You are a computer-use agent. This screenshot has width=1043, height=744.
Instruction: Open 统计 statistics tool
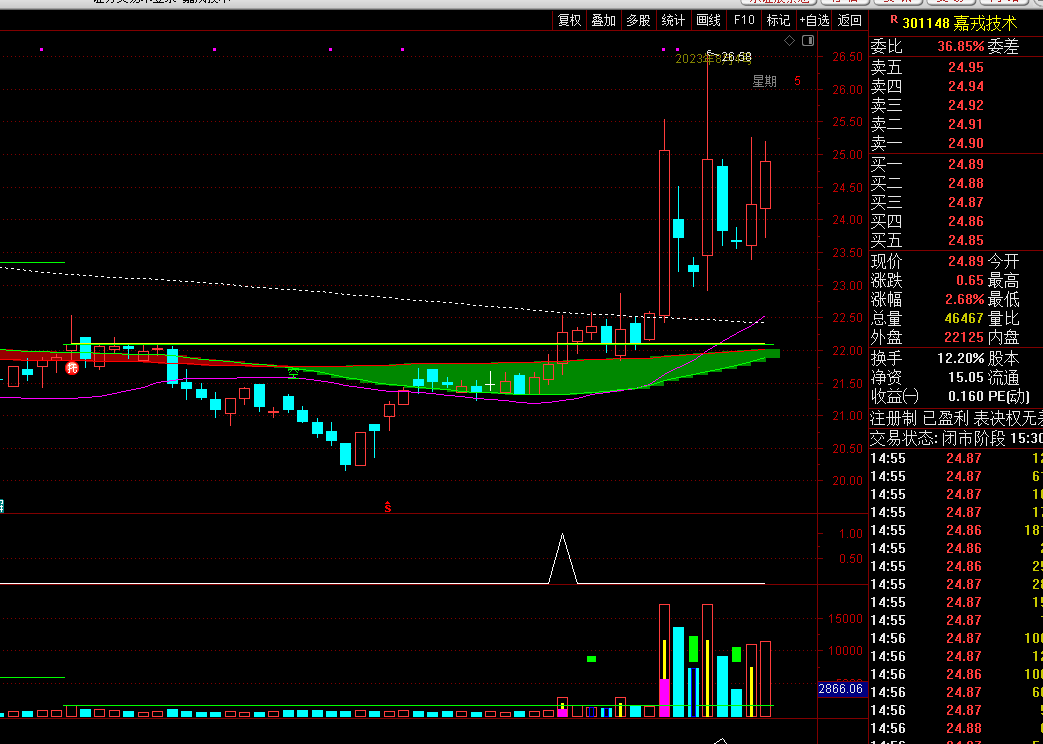tap(673, 21)
